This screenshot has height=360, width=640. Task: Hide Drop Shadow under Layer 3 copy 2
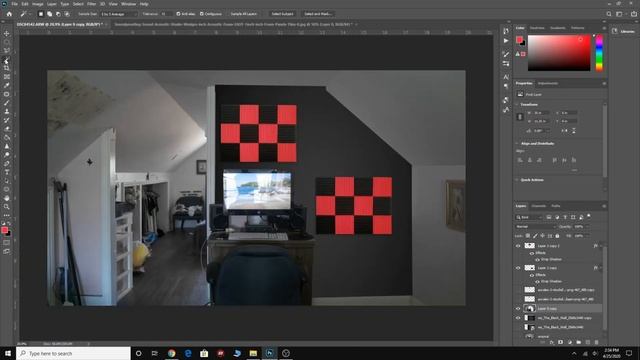tap(537, 260)
